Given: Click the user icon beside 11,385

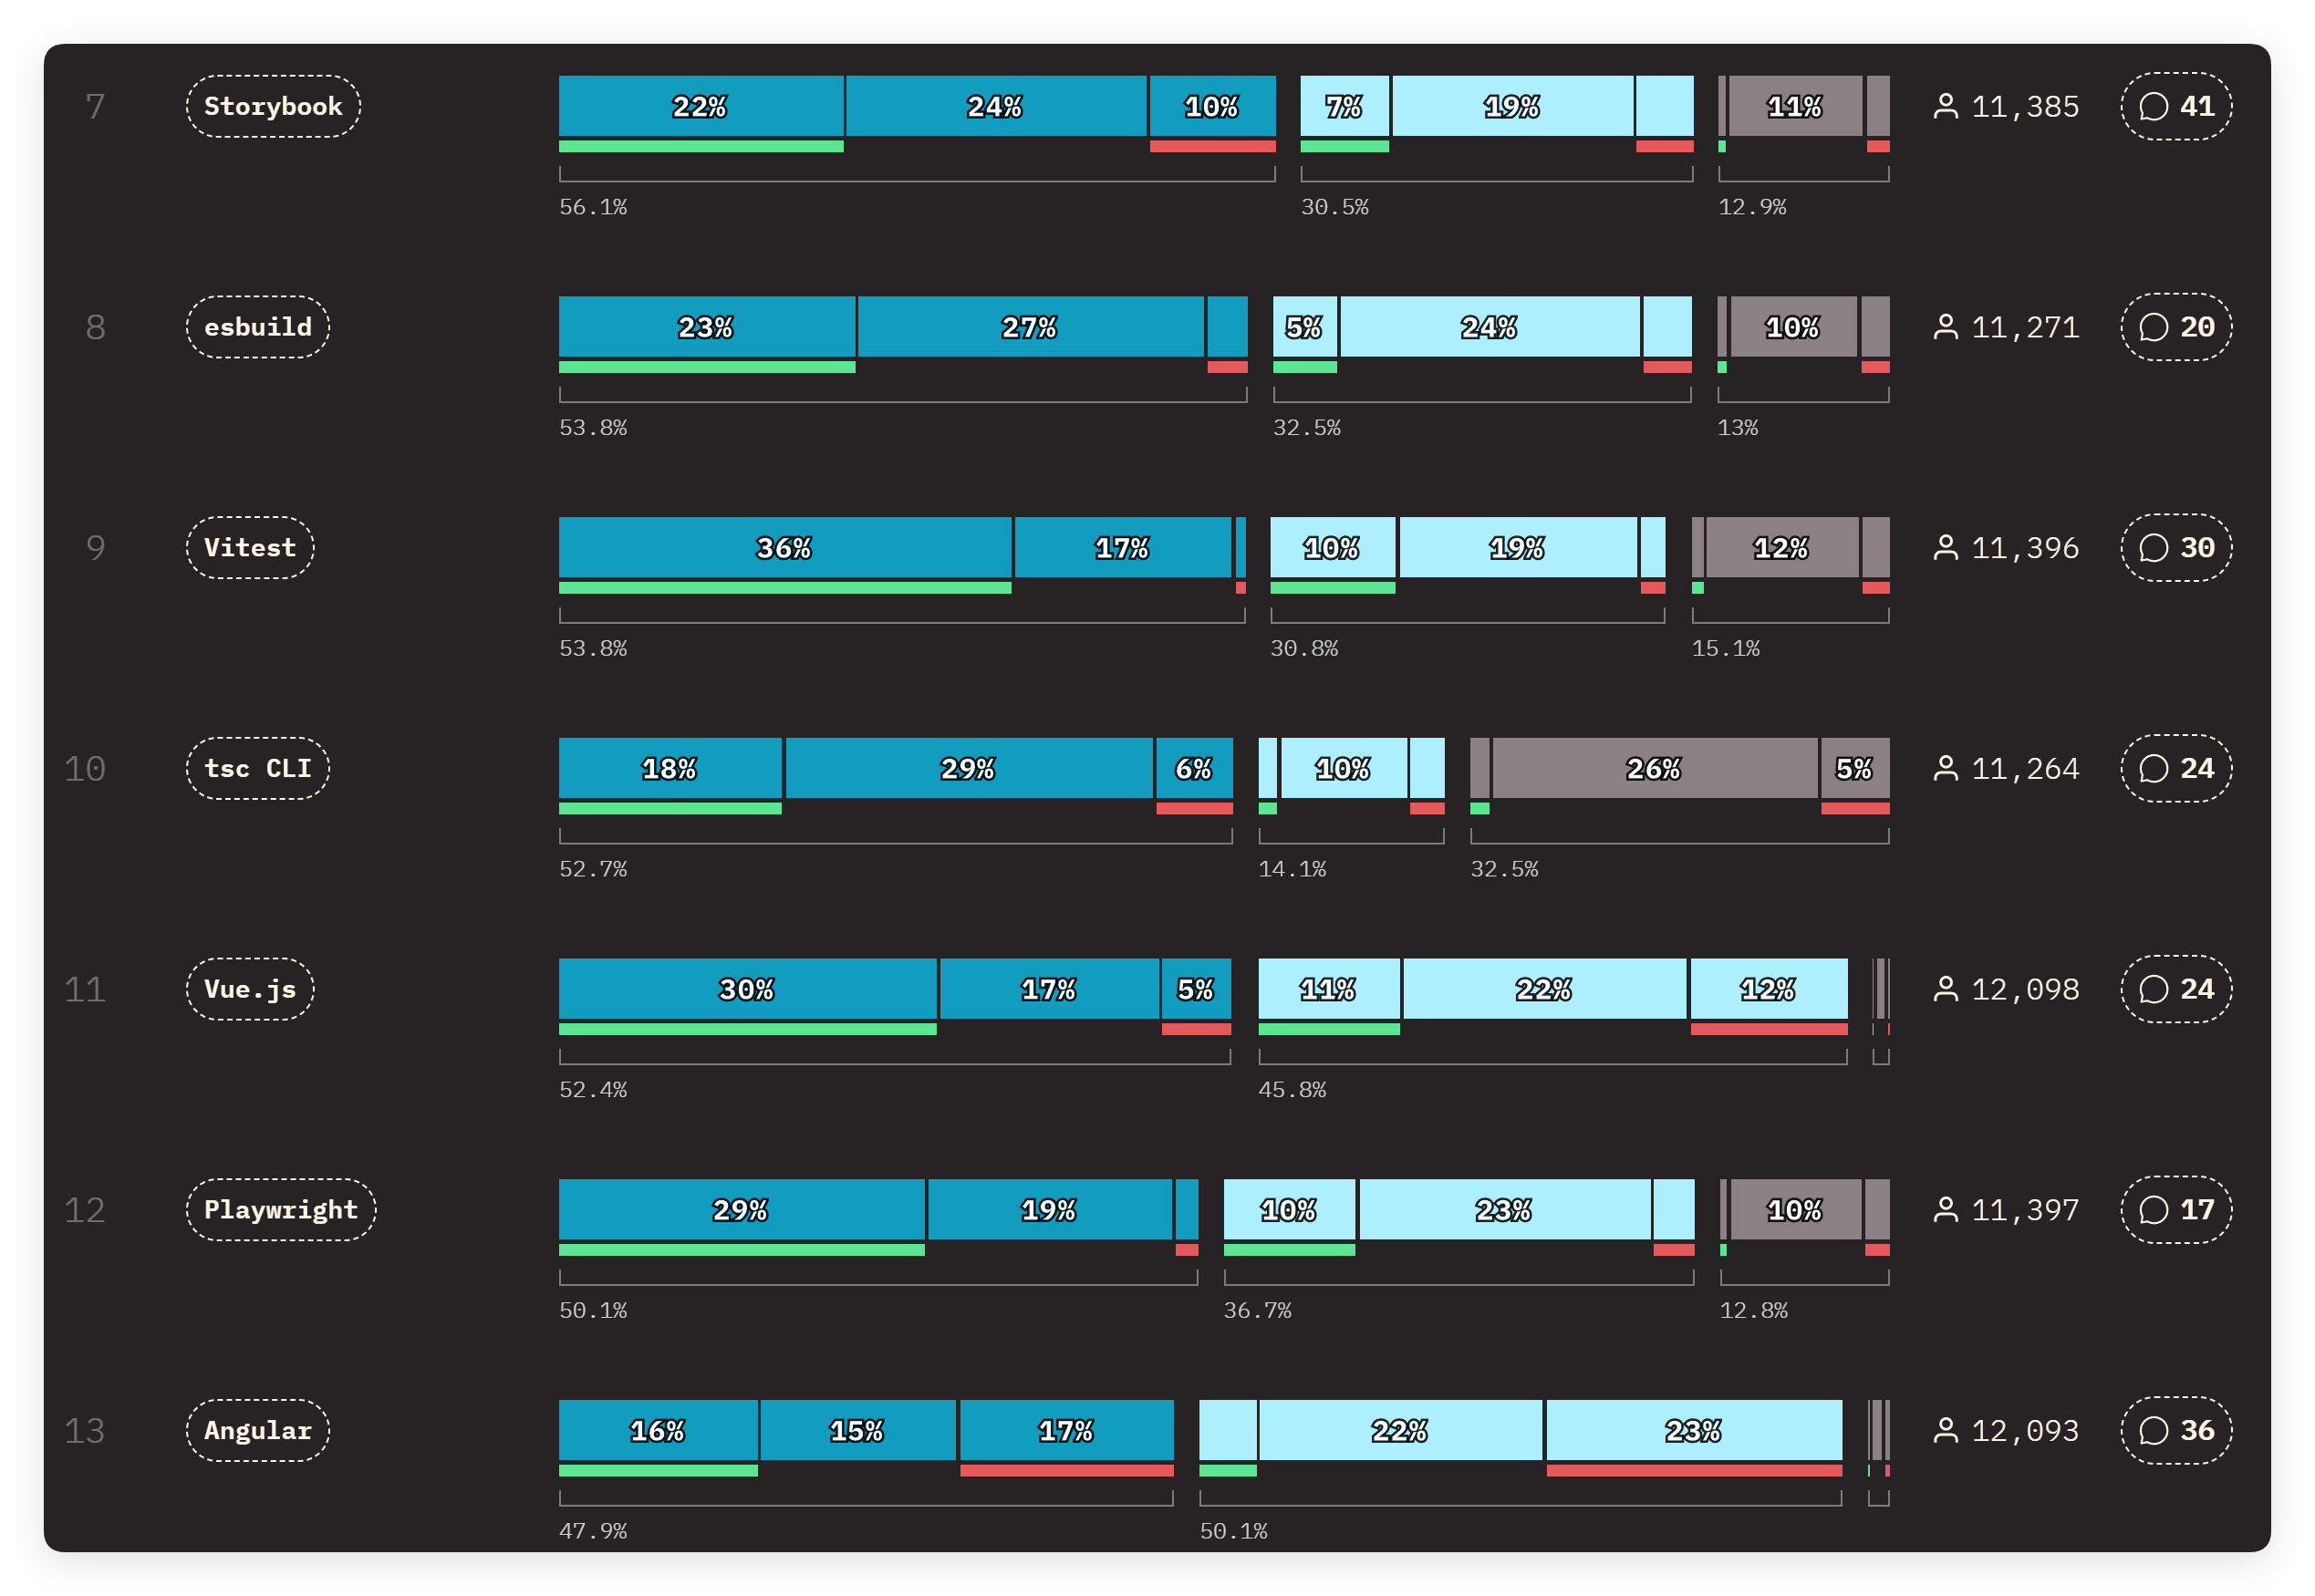Looking at the screenshot, I should coord(1945,106).
